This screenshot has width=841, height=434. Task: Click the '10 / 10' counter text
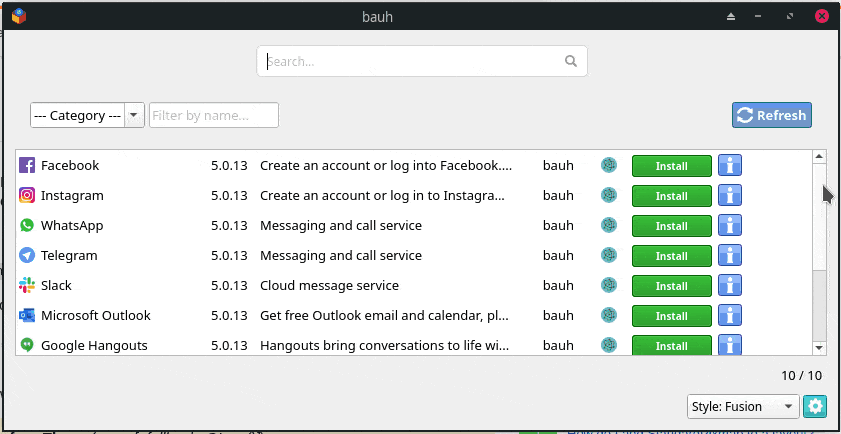pos(801,376)
